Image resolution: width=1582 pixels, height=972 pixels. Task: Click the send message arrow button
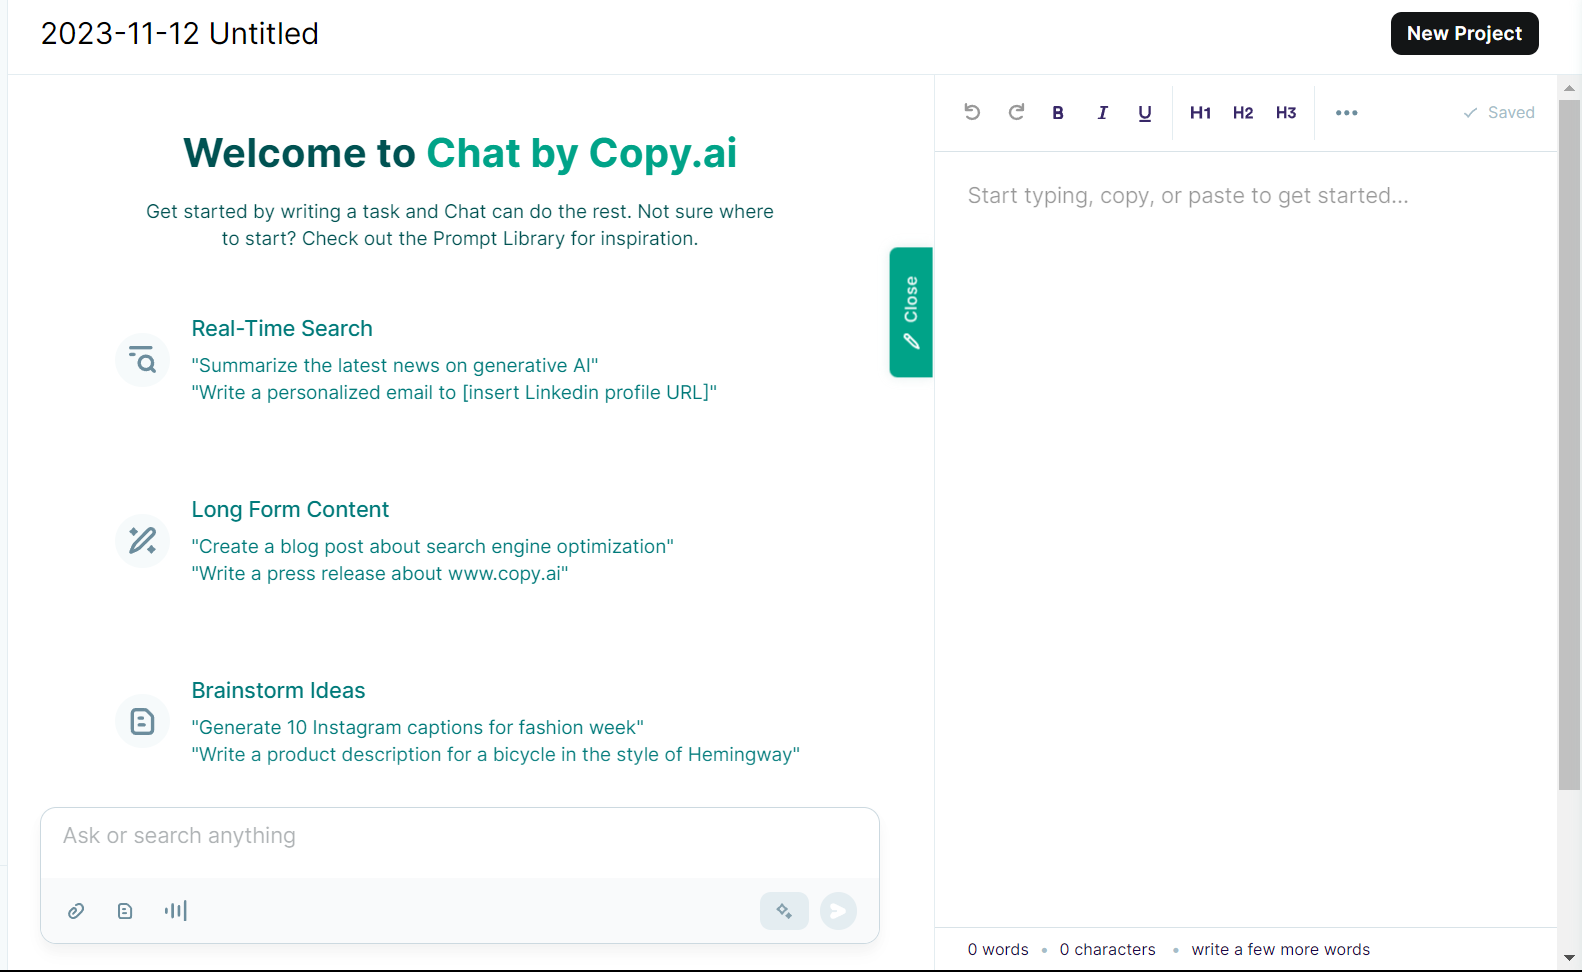click(x=838, y=911)
